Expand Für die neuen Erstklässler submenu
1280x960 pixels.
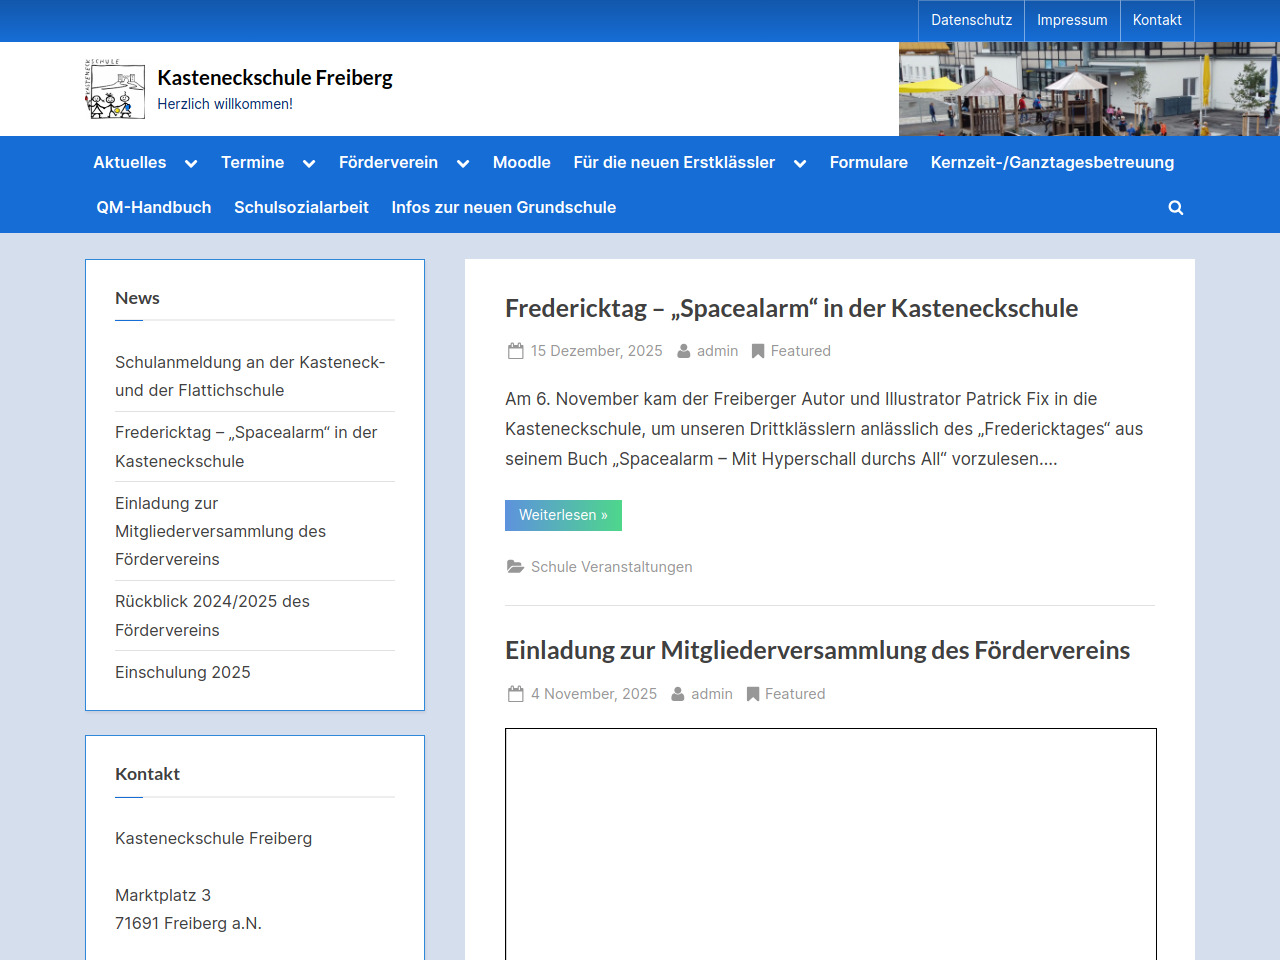coord(800,163)
